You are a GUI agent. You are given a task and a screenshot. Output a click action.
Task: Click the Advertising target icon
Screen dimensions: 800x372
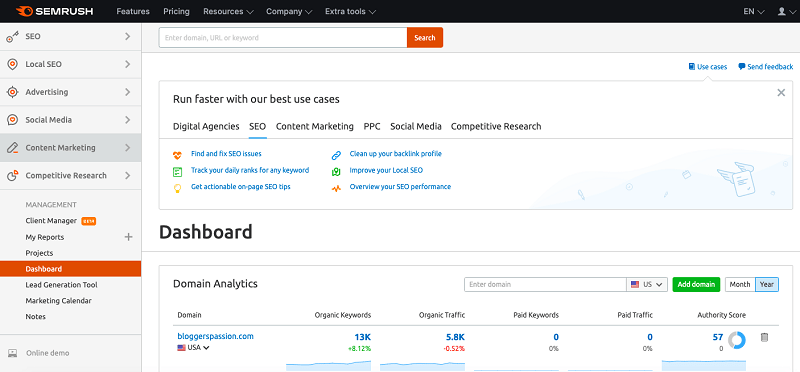pyautogui.click(x=12, y=92)
